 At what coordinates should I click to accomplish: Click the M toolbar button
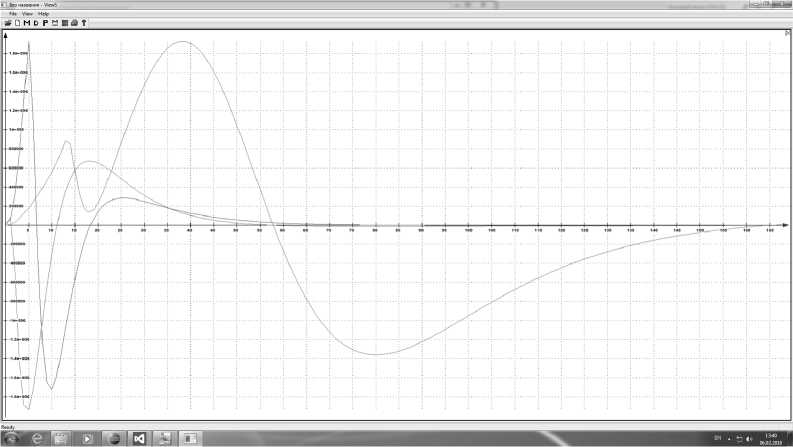pos(27,23)
